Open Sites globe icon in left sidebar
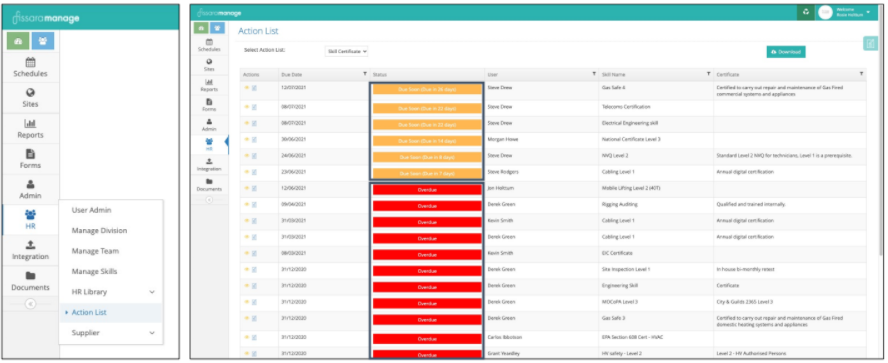The image size is (888, 363). [30, 93]
